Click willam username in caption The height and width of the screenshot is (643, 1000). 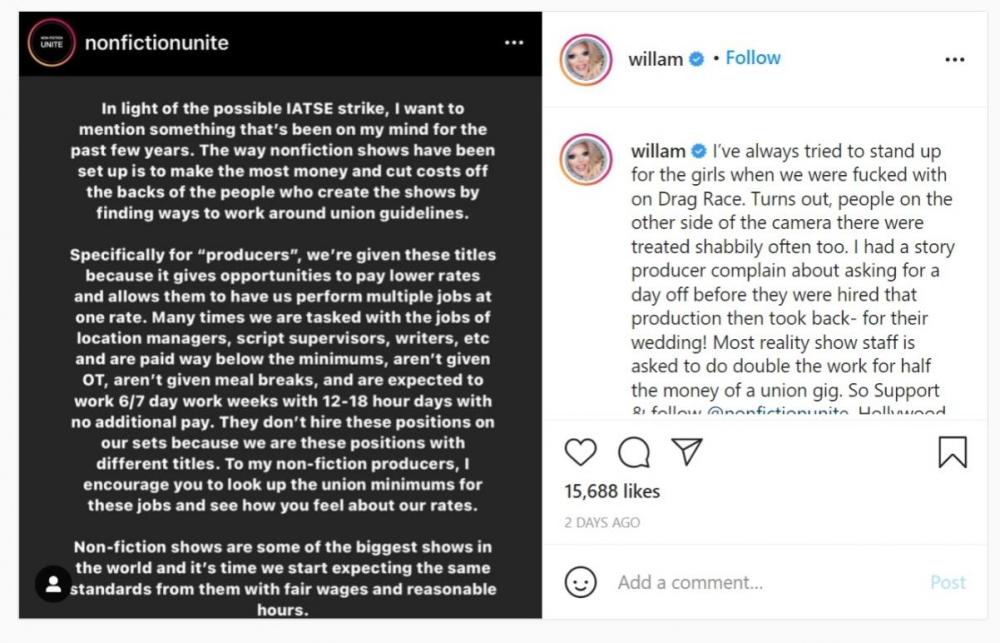[658, 152]
